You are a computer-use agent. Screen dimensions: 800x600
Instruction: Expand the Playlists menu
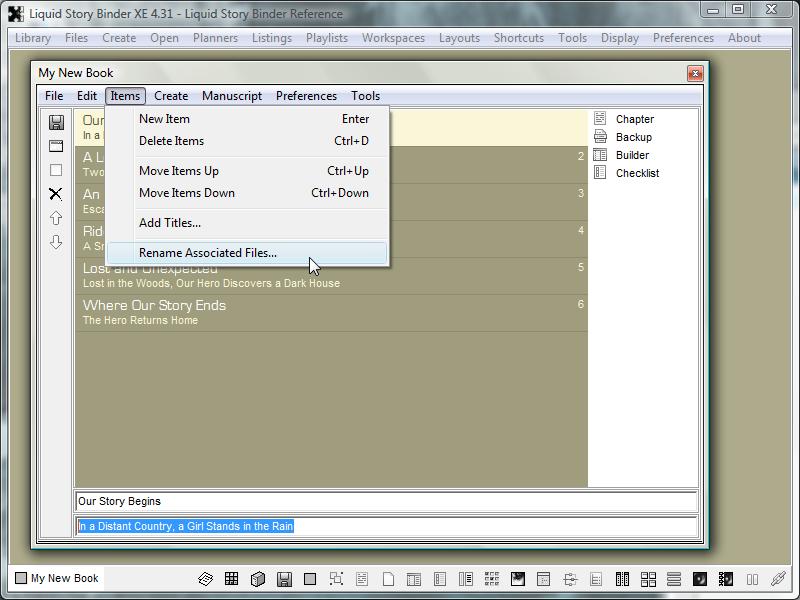click(x=327, y=38)
